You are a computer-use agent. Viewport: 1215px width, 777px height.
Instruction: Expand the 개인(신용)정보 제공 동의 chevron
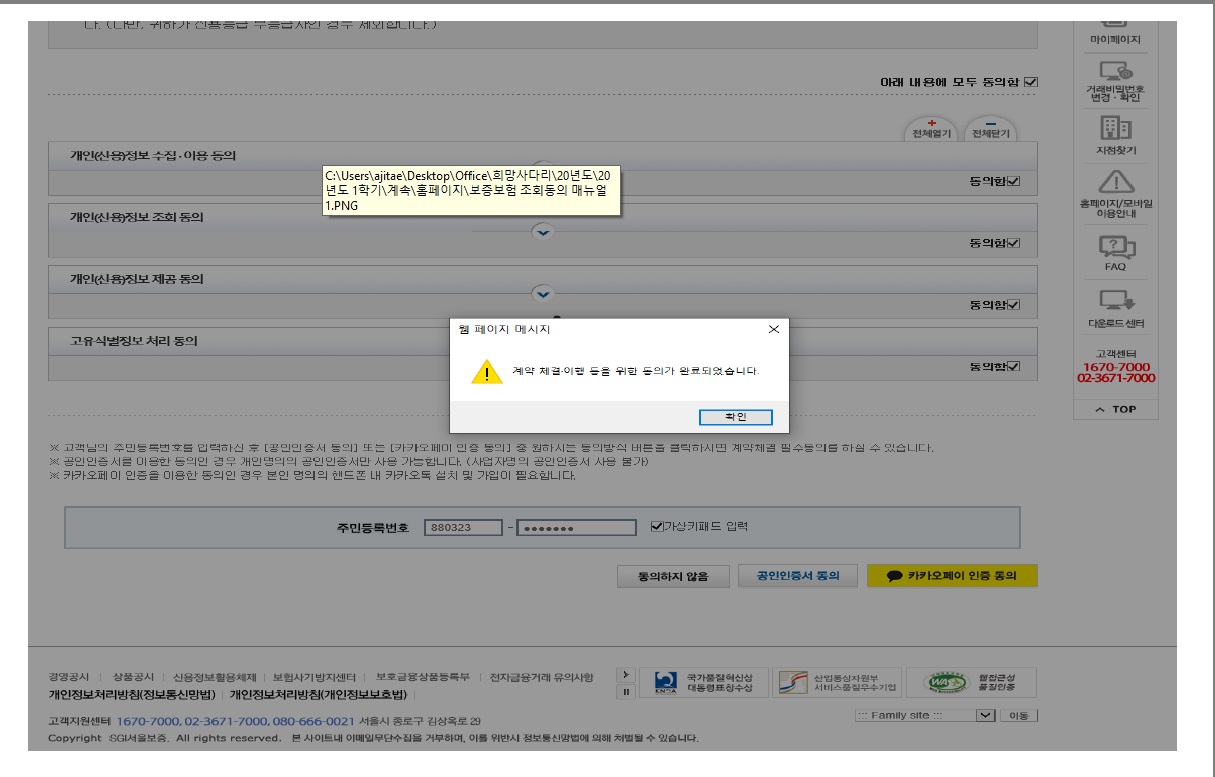point(543,294)
